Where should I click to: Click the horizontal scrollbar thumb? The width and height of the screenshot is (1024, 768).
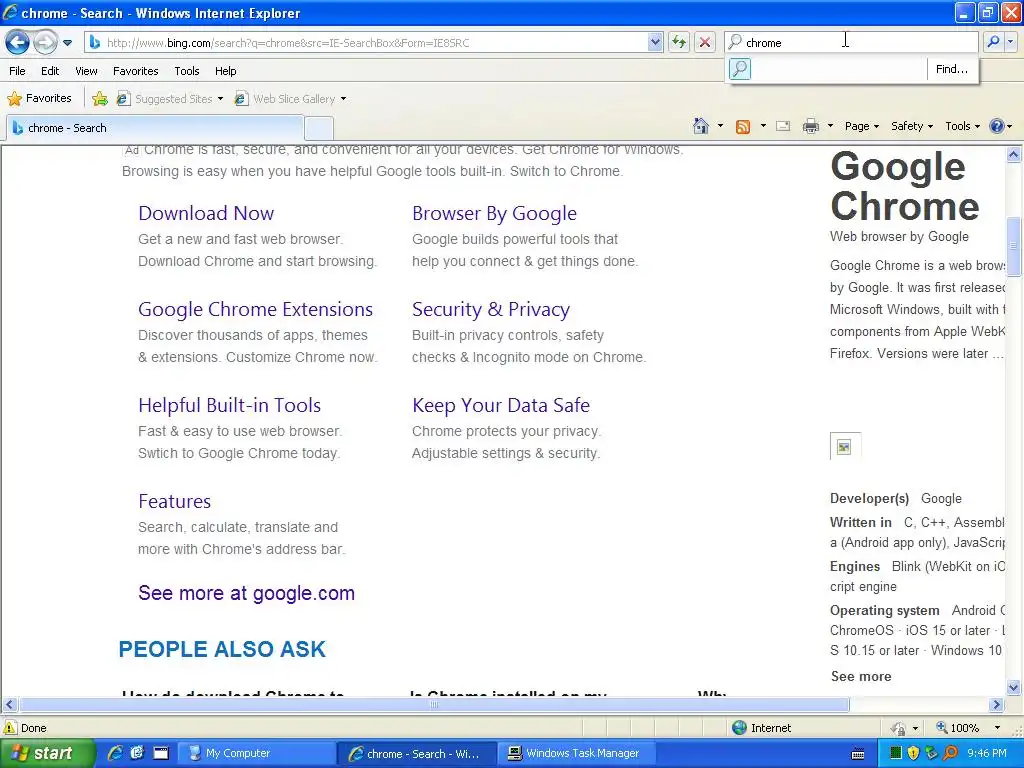pyautogui.click(x=434, y=705)
